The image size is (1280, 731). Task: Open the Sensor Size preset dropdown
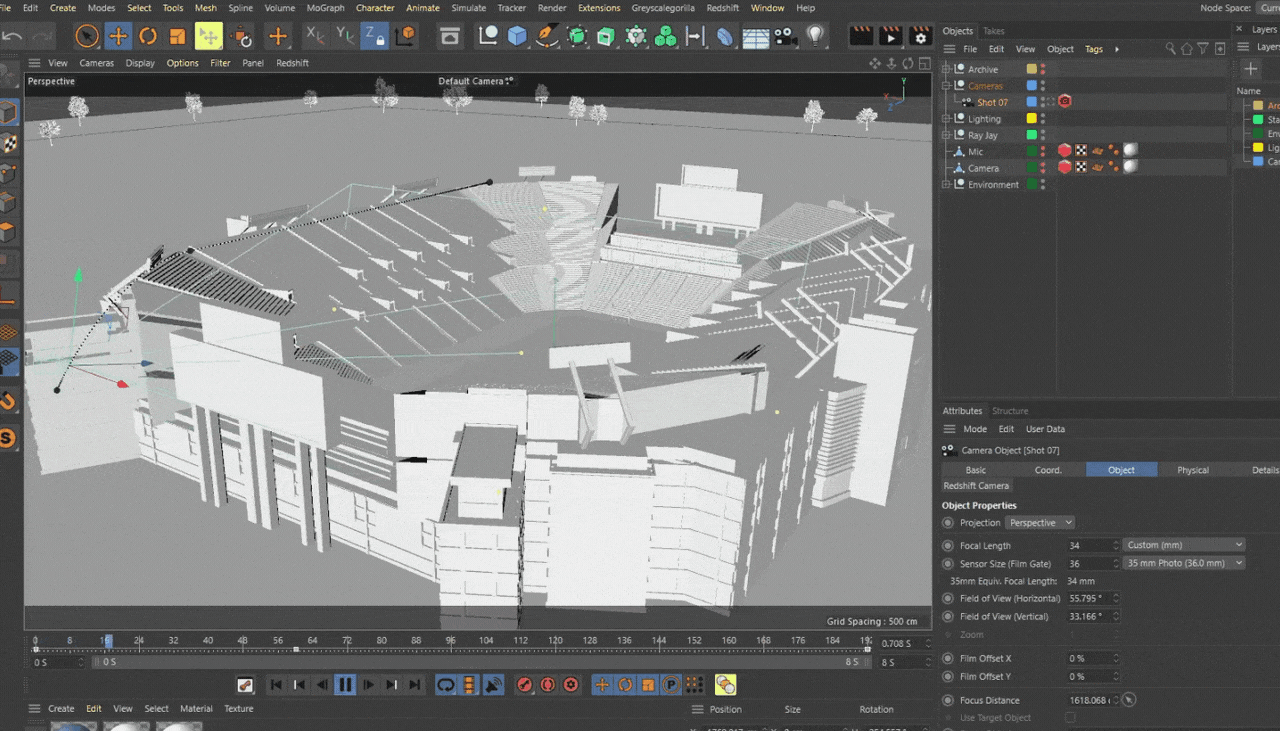coord(1184,564)
